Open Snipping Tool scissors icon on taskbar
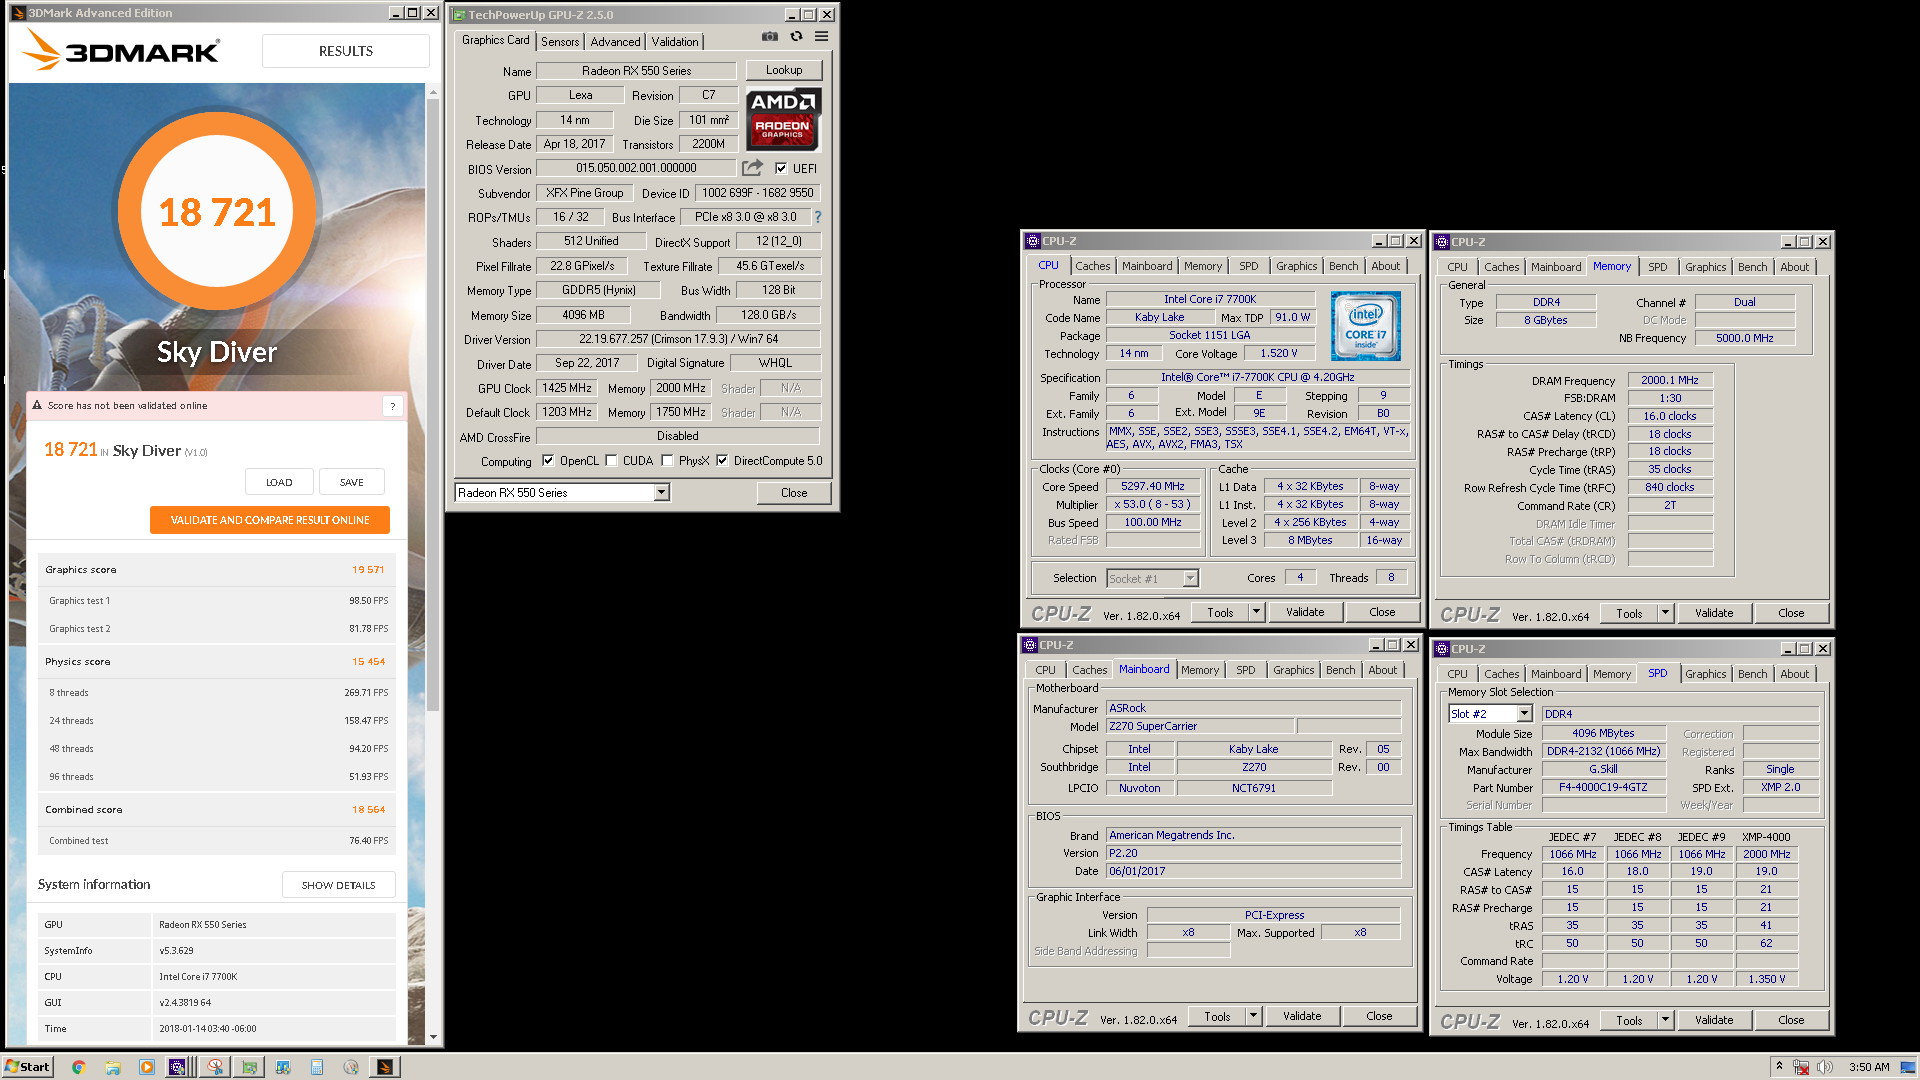This screenshot has width=1920, height=1080. tap(215, 1067)
